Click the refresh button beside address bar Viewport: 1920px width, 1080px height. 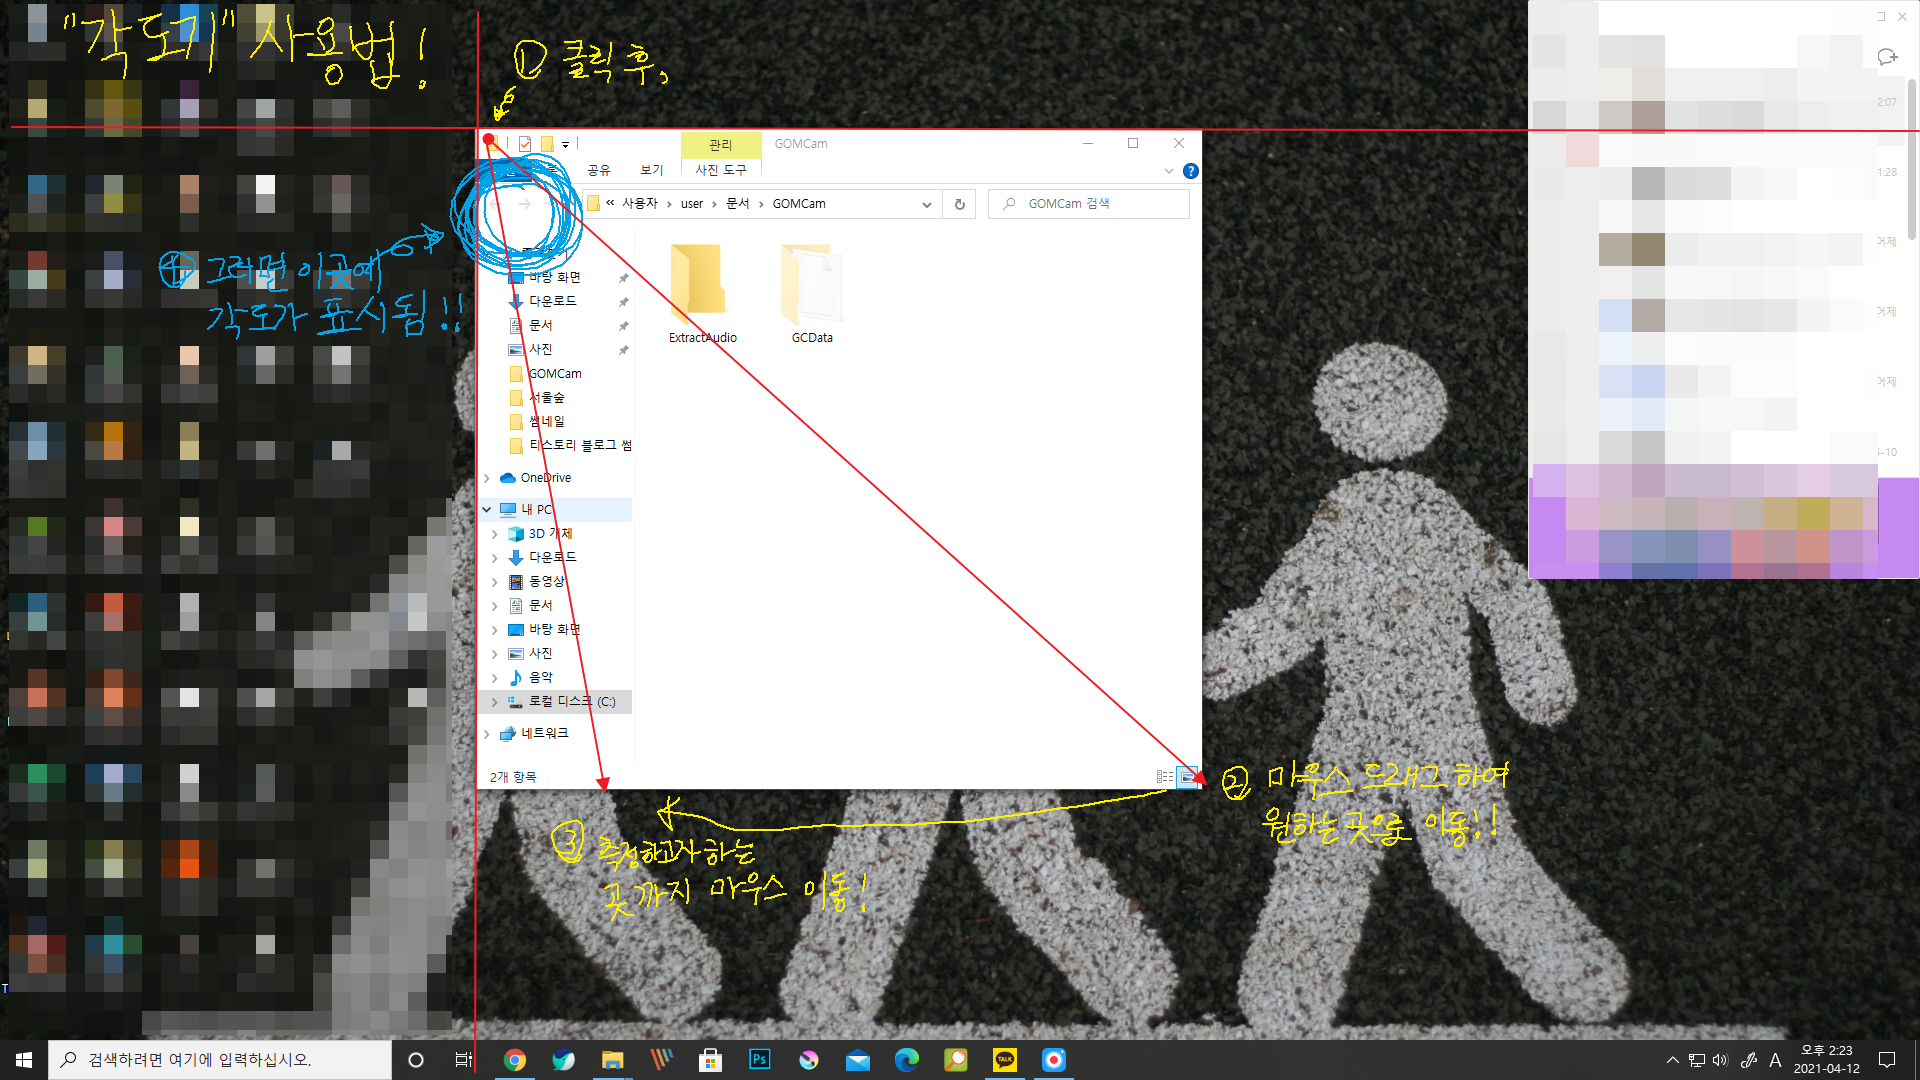pyautogui.click(x=959, y=204)
